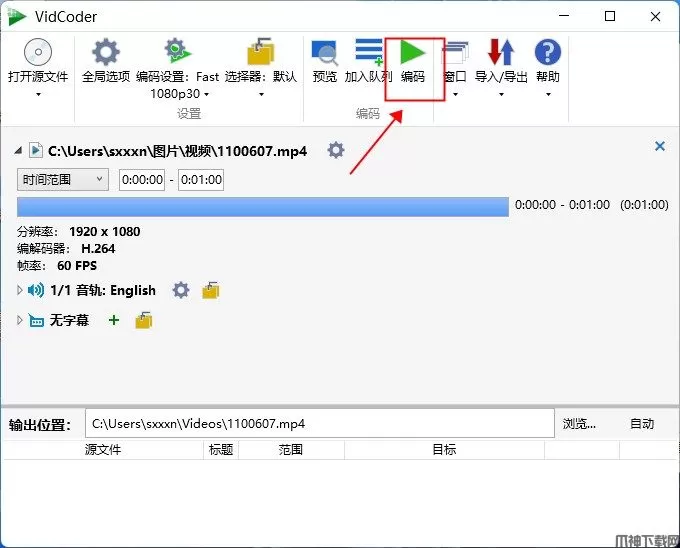
Task: Open the 选择器 dropdown arrow
Action: click(x=261, y=94)
